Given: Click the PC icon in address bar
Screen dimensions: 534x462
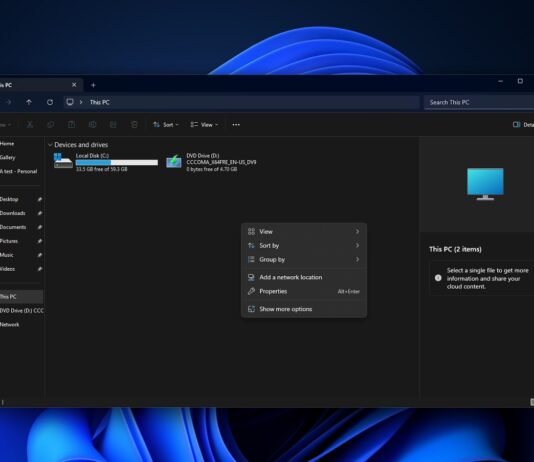Looking at the screenshot, I should [x=70, y=102].
